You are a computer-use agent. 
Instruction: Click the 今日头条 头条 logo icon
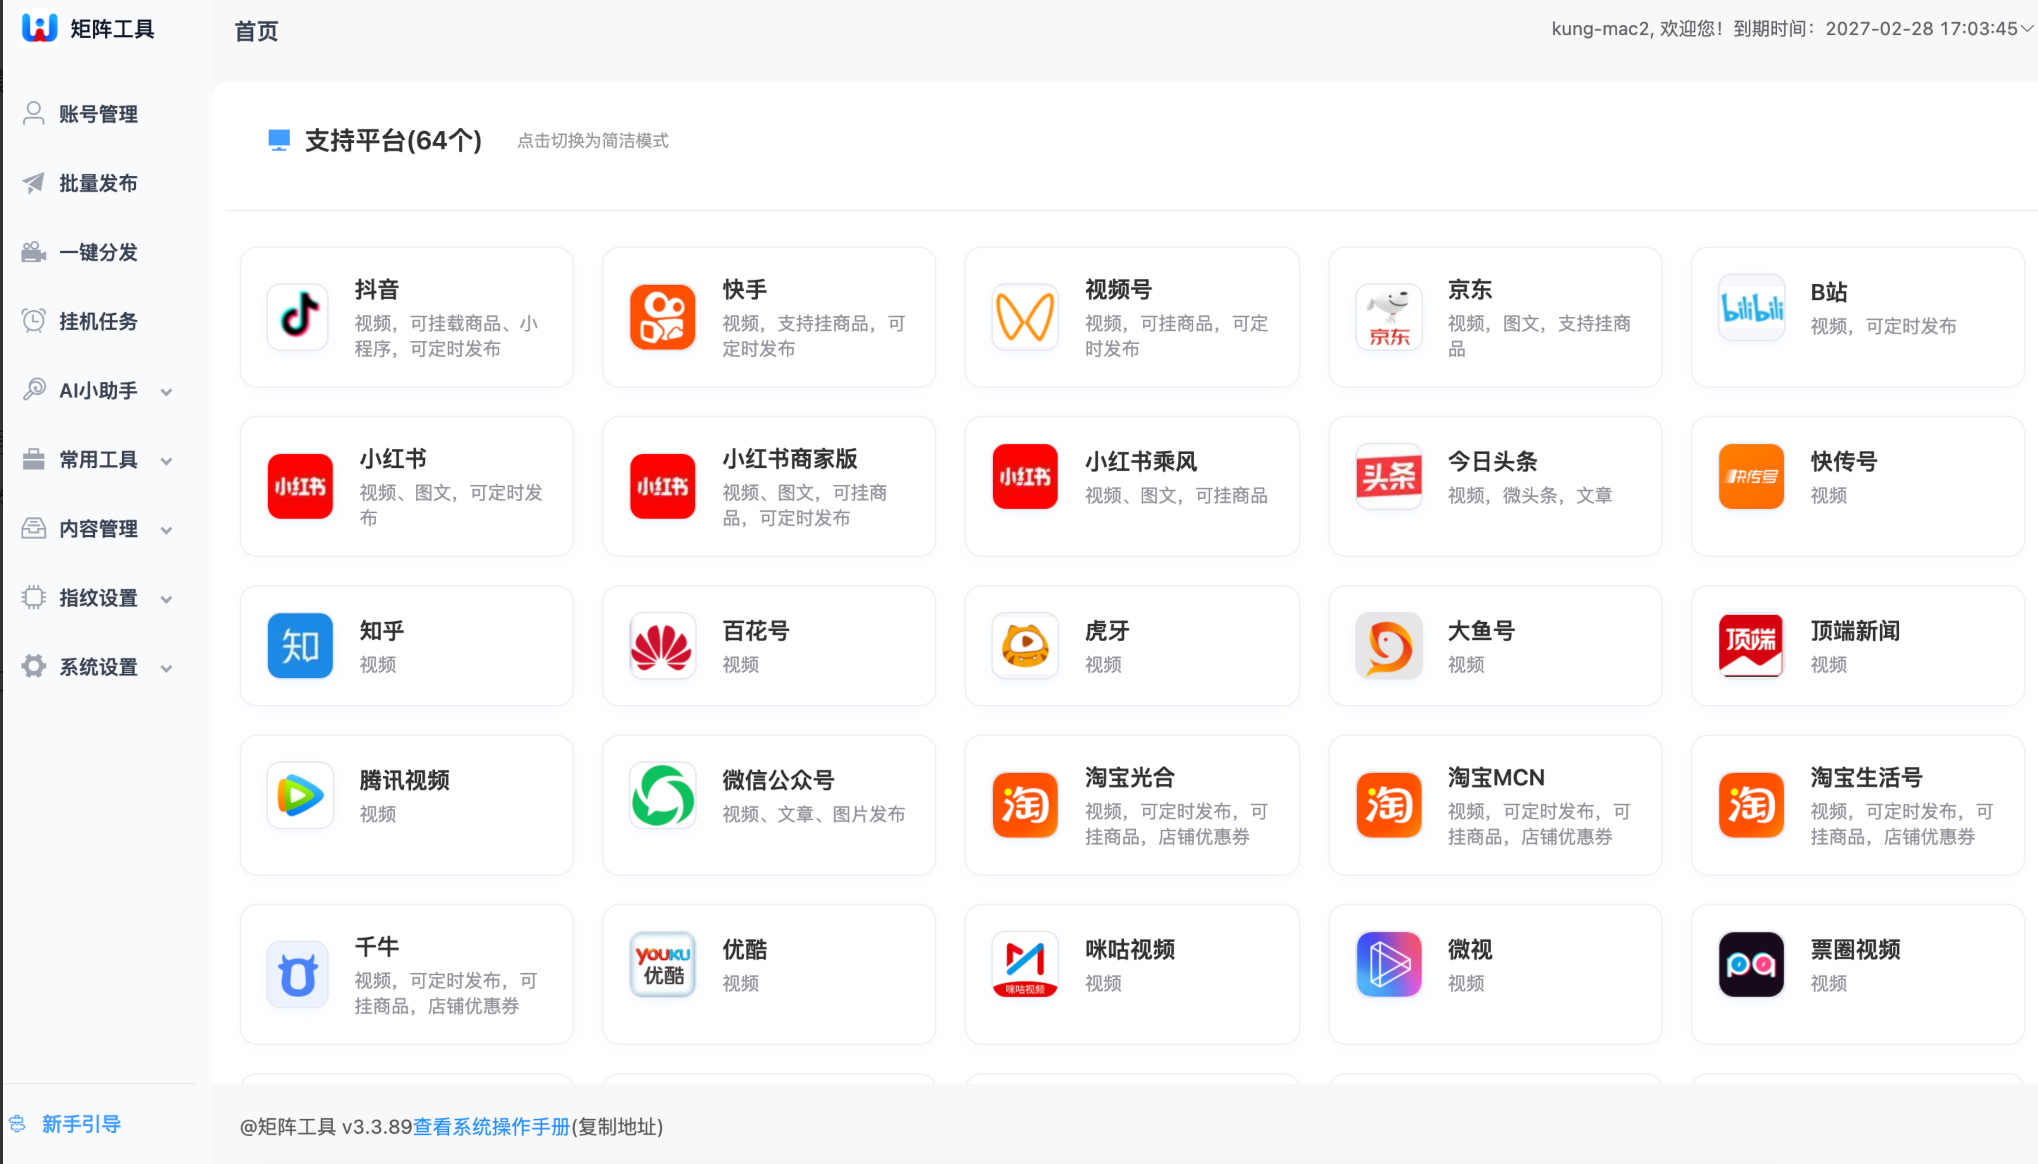coord(1389,477)
